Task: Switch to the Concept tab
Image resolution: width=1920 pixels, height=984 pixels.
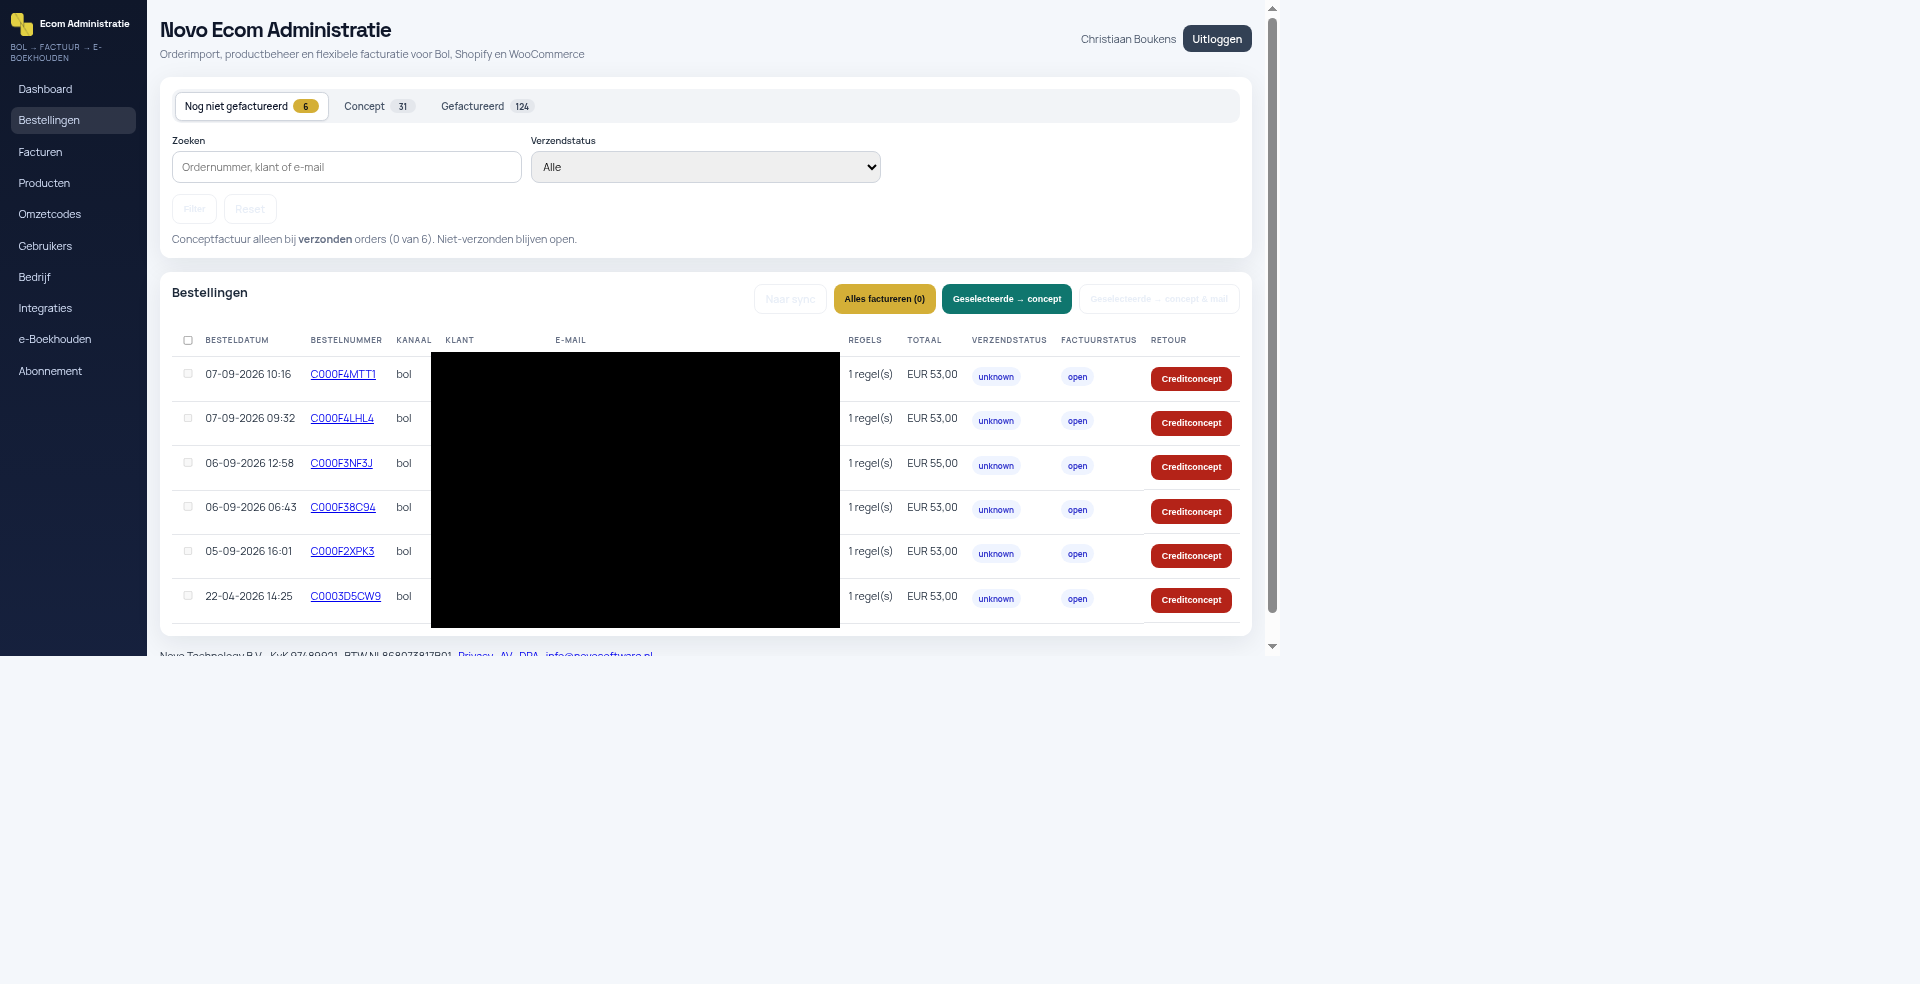Action: pyautogui.click(x=379, y=106)
